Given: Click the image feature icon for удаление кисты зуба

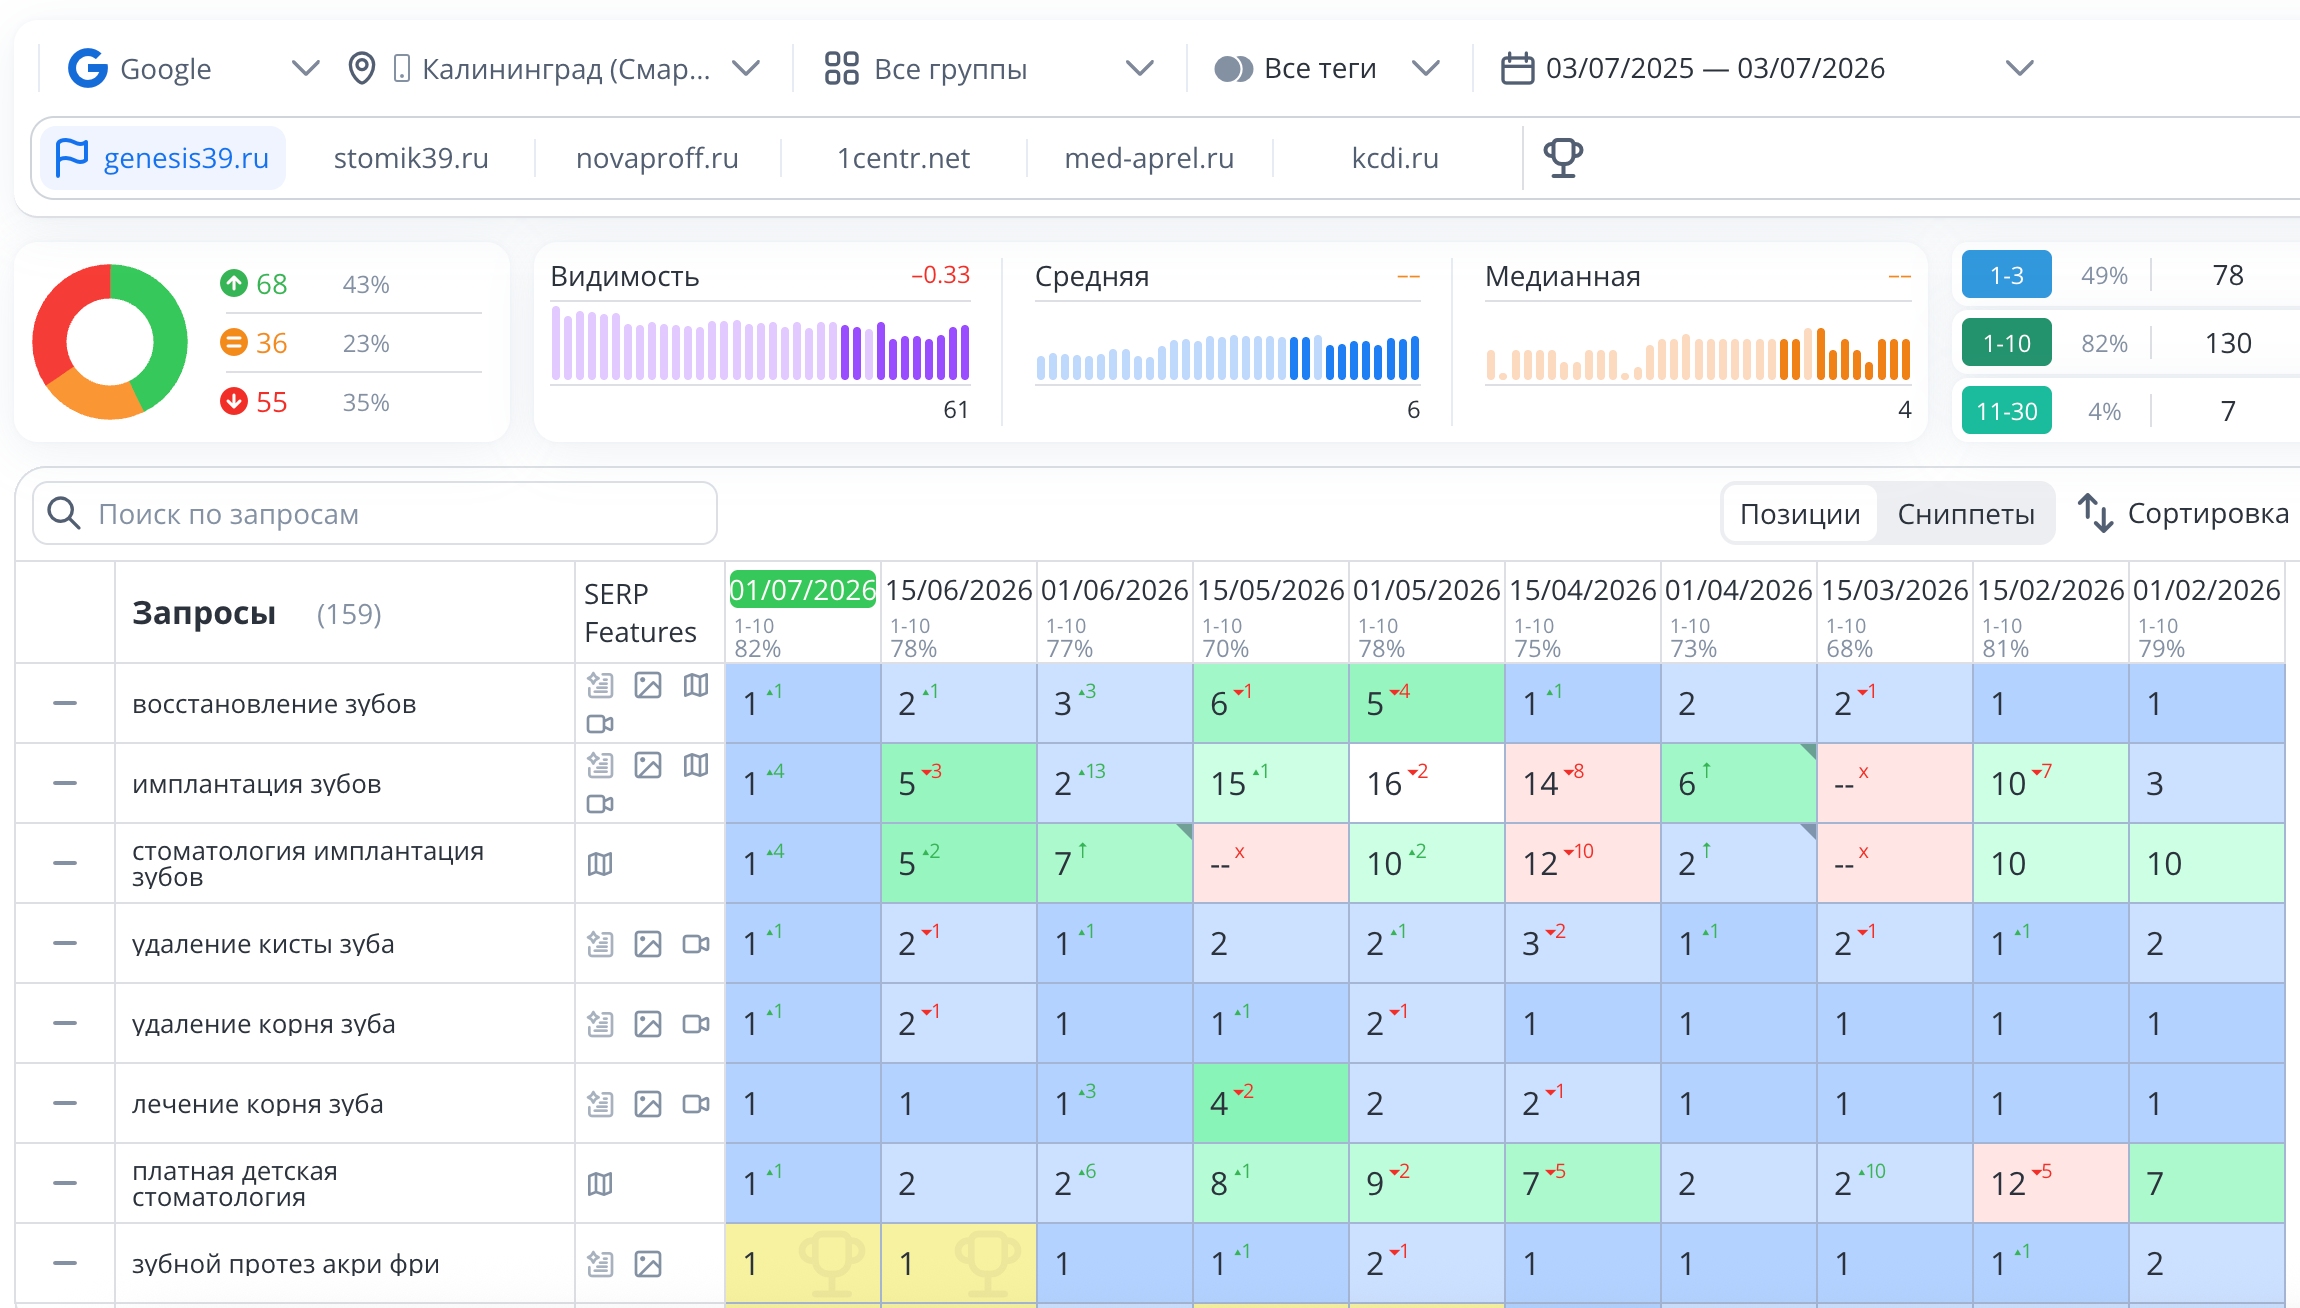Looking at the screenshot, I should [648, 944].
